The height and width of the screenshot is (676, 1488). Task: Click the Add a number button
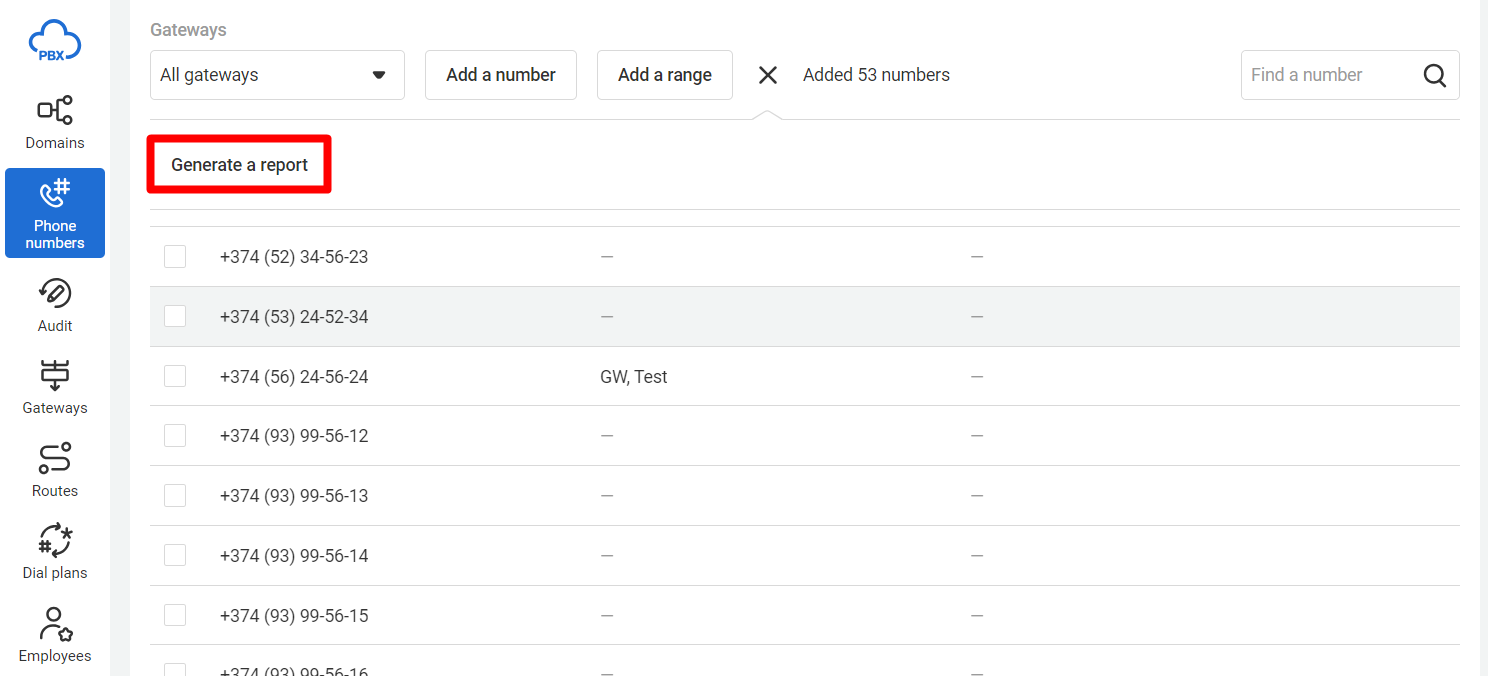click(501, 75)
